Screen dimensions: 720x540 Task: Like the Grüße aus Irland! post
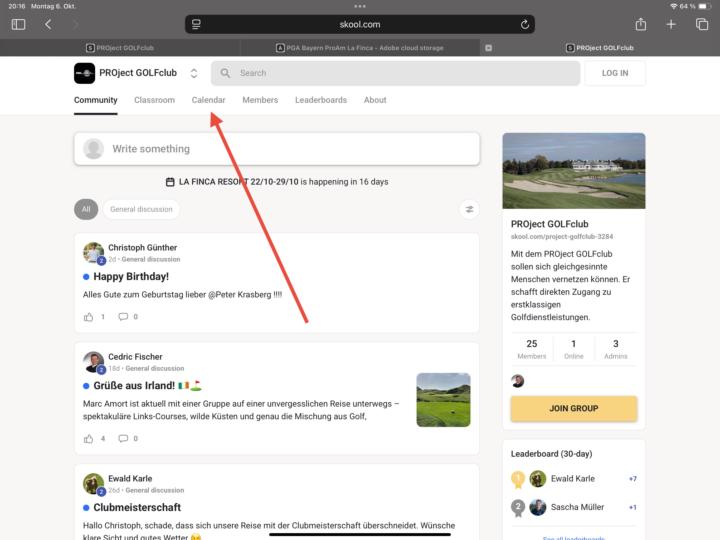pyautogui.click(x=89, y=439)
